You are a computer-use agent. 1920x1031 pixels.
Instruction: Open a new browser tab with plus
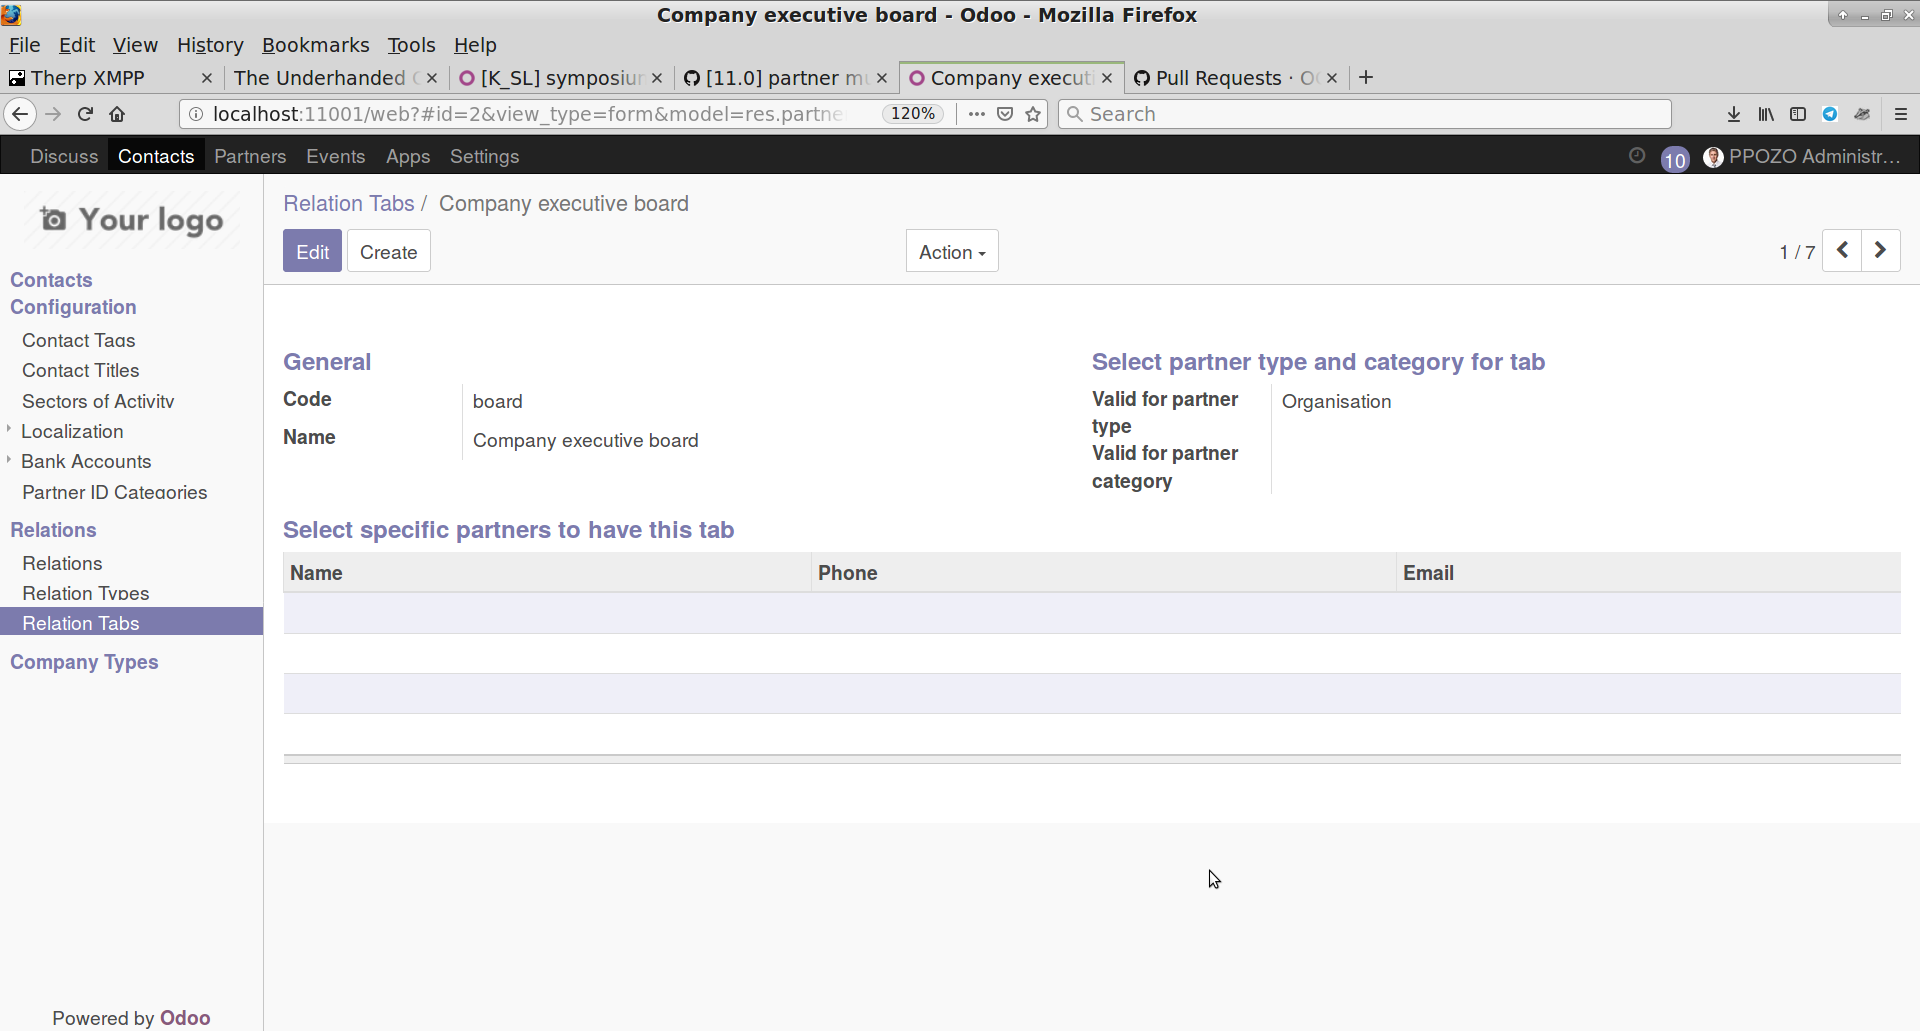(x=1366, y=77)
